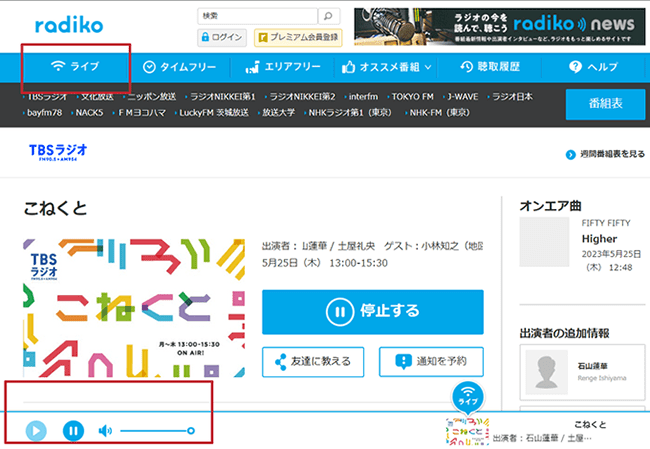Click the Higher on-air song title

599,239
